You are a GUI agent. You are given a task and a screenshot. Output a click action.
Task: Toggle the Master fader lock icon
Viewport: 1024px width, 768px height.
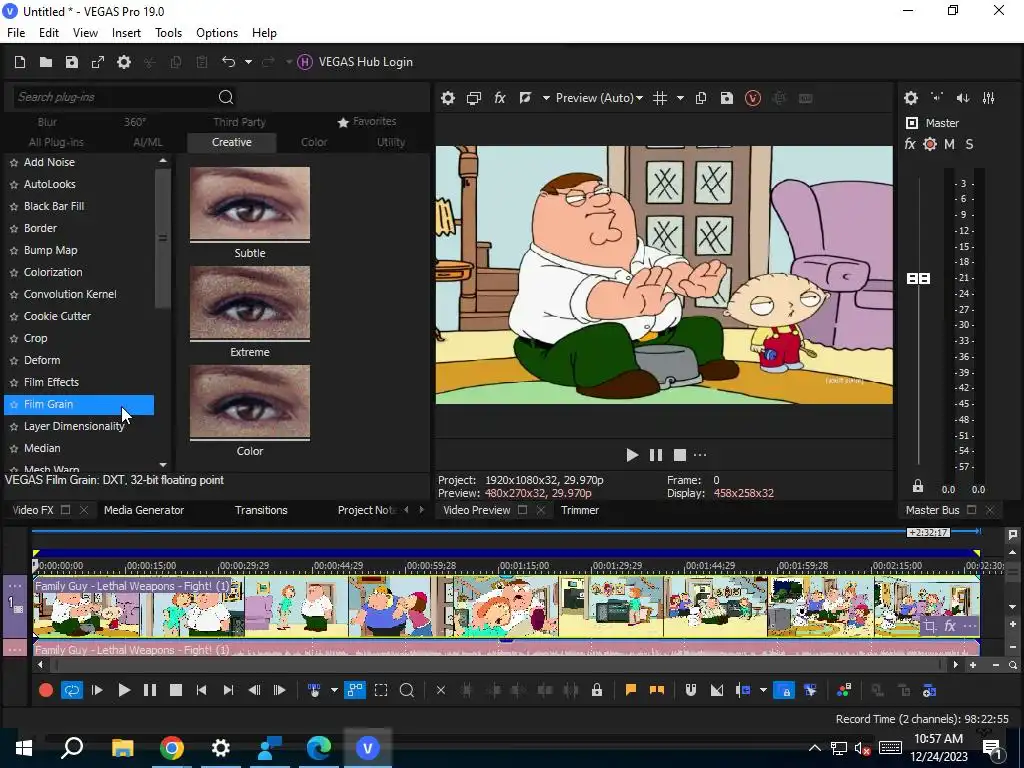[918, 486]
